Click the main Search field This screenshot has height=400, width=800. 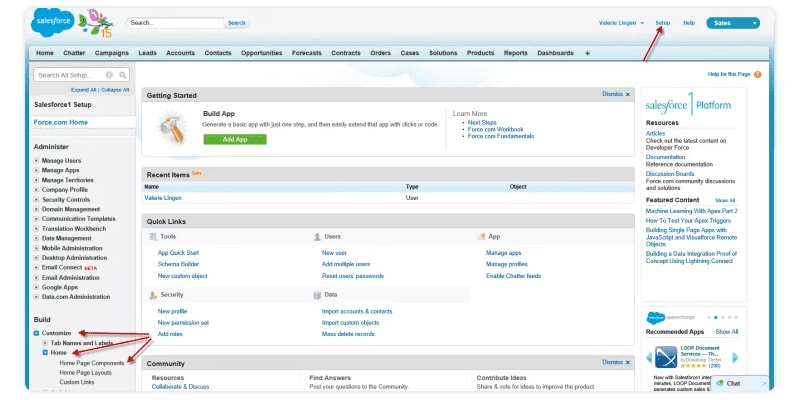[175, 23]
